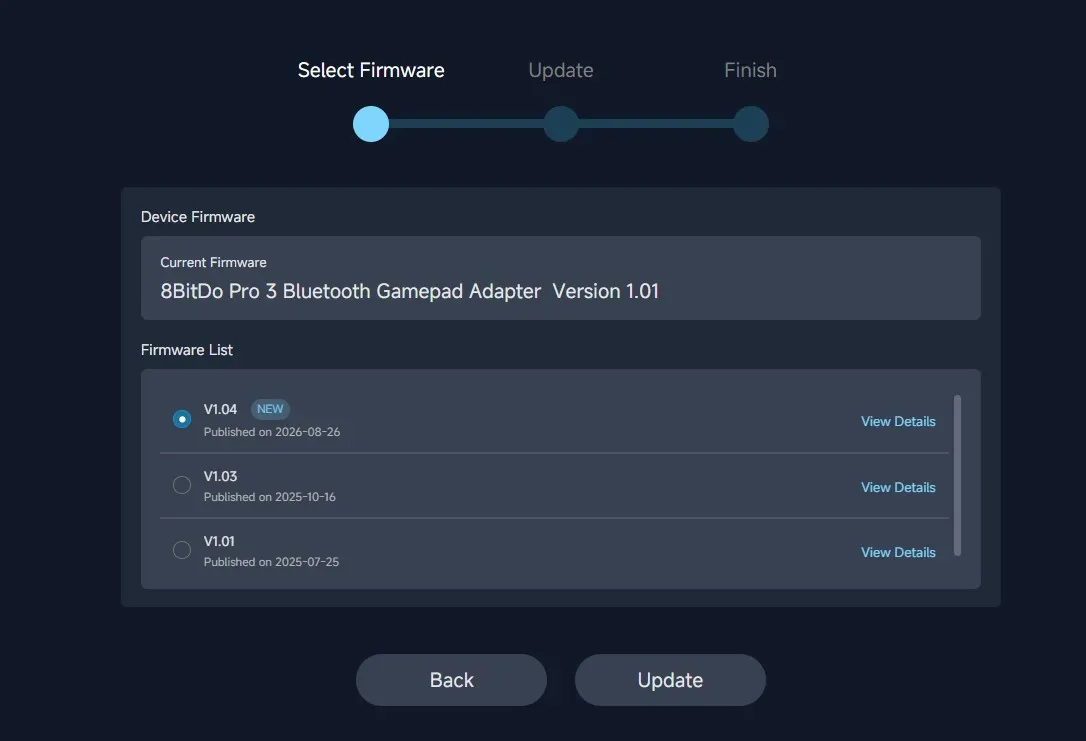Open View Details for V1.01
This screenshot has width=1086, height=741.
coord(898,552)
